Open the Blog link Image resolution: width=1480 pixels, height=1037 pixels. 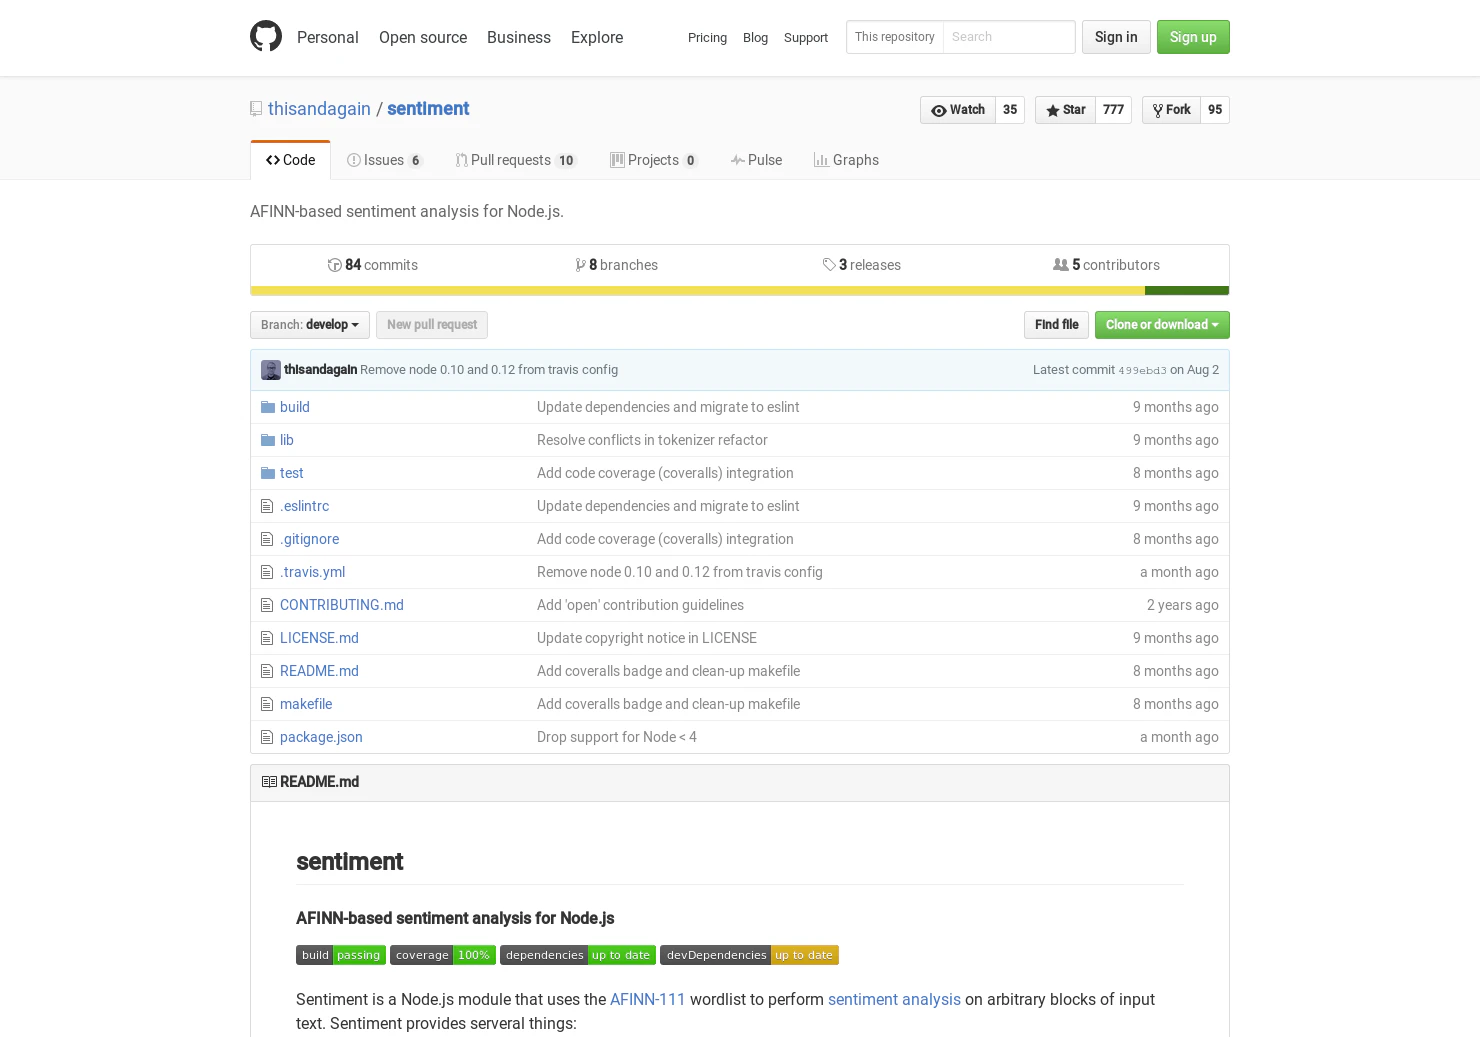coord(755,37)
